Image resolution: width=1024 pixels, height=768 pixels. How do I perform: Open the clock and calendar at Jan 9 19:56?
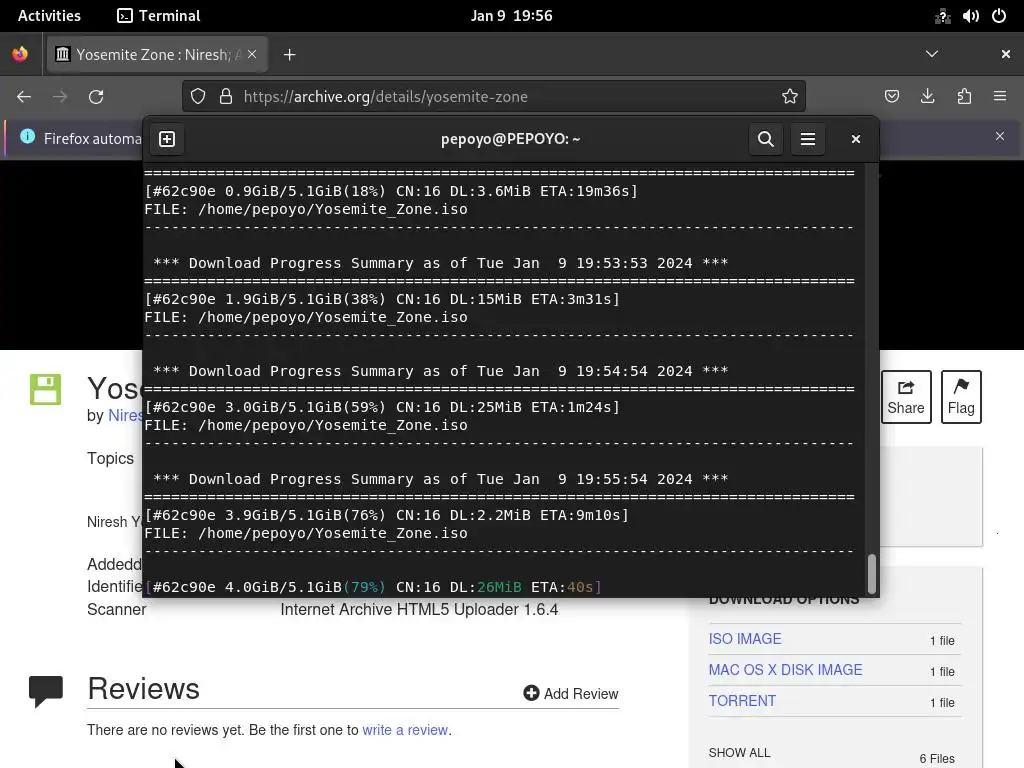tap(511, 16)
